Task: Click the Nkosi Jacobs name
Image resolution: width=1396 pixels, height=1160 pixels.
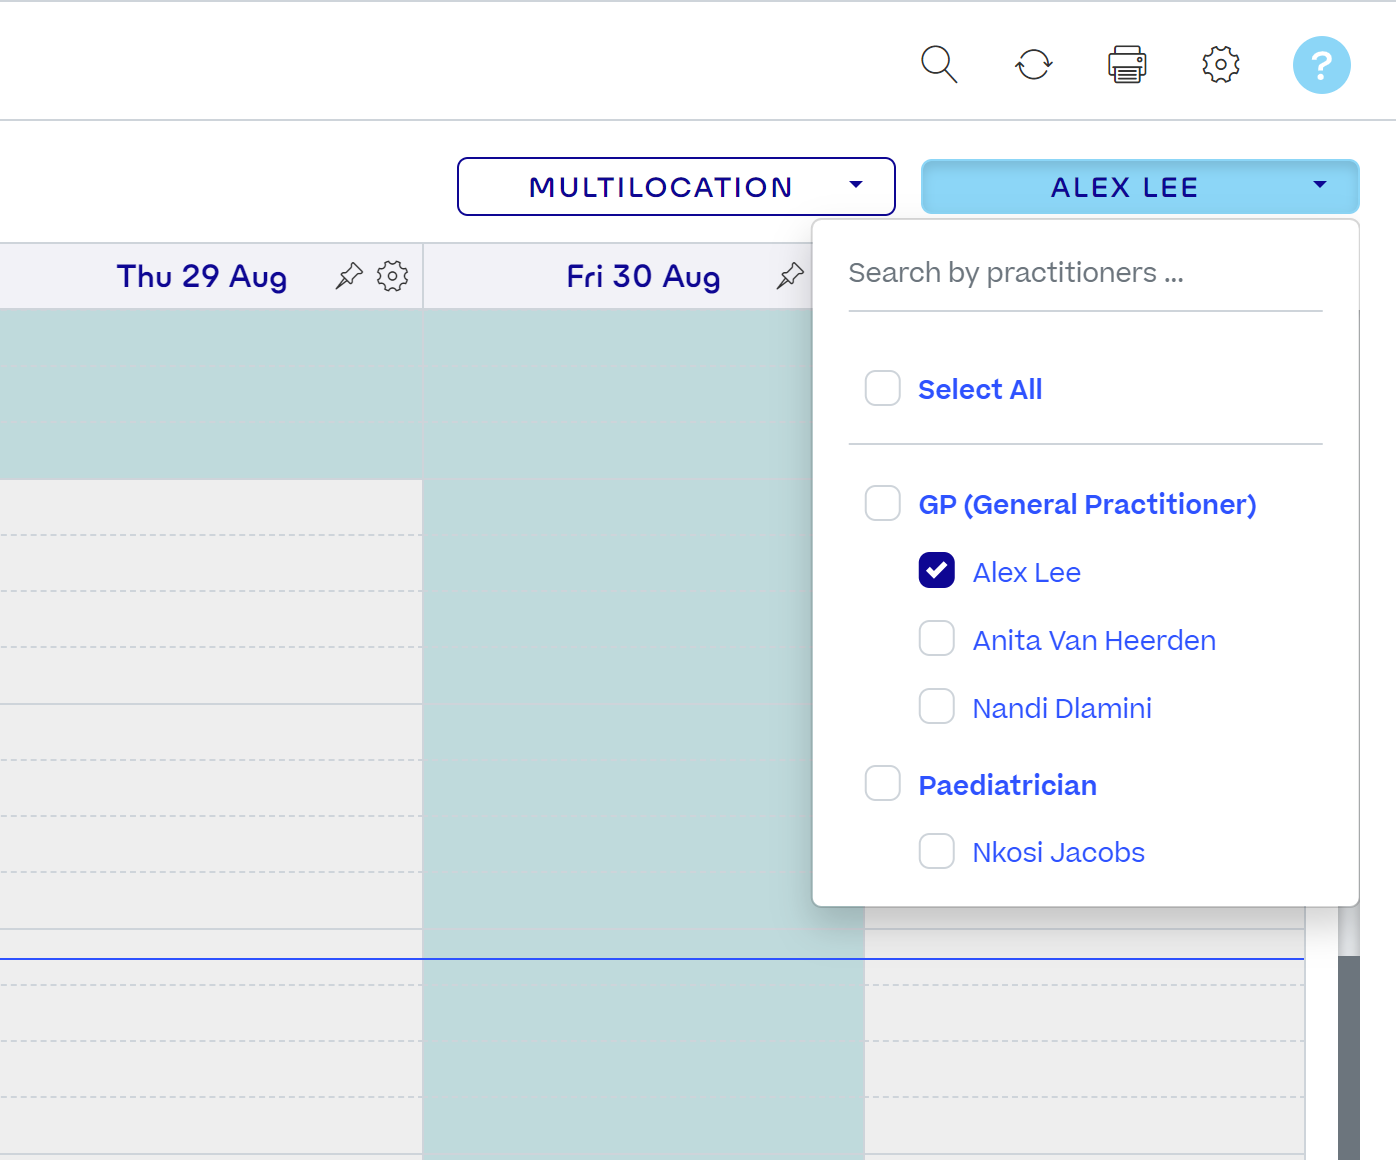Action: click(1058, 853)
